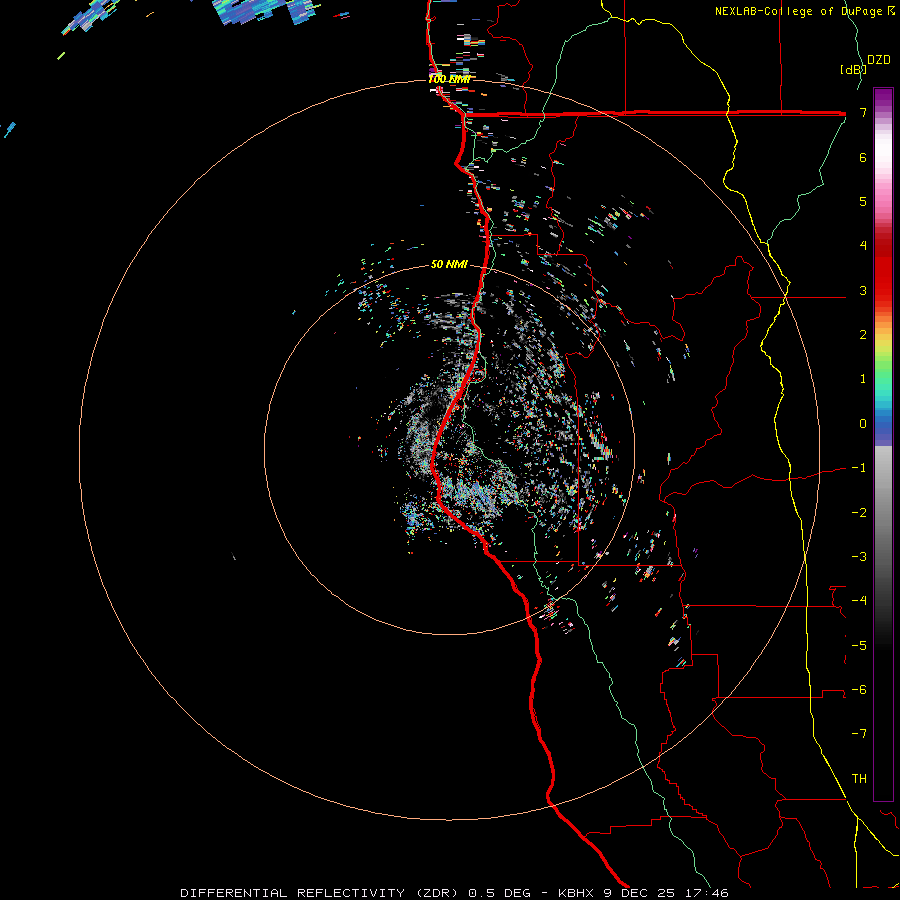Click the TH threshold legend label
The width and height of the screenshot is (900, 900).
point(859,778)
